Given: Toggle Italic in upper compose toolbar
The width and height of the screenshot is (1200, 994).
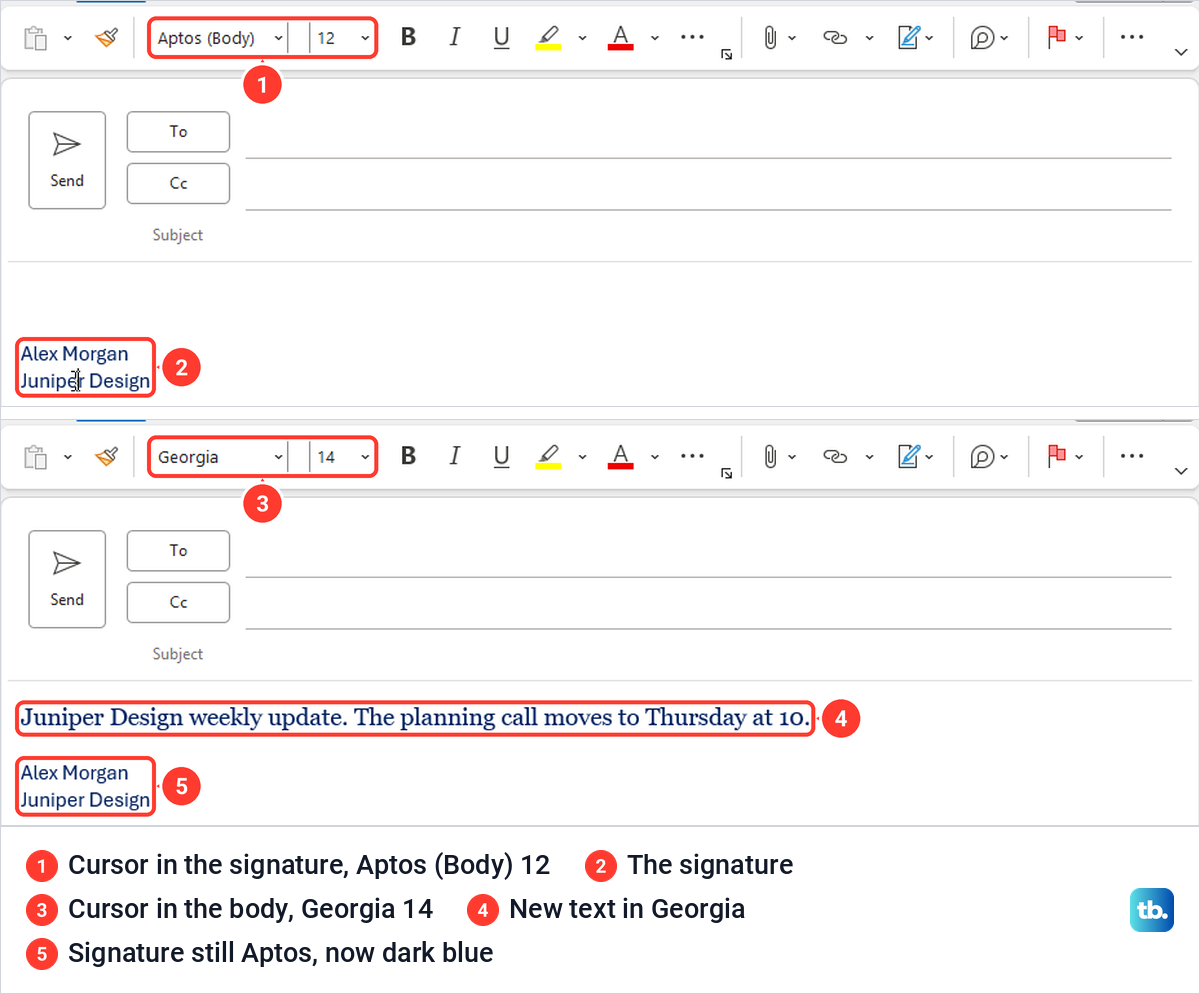Looking at the screenshot, I should point(455,38).
